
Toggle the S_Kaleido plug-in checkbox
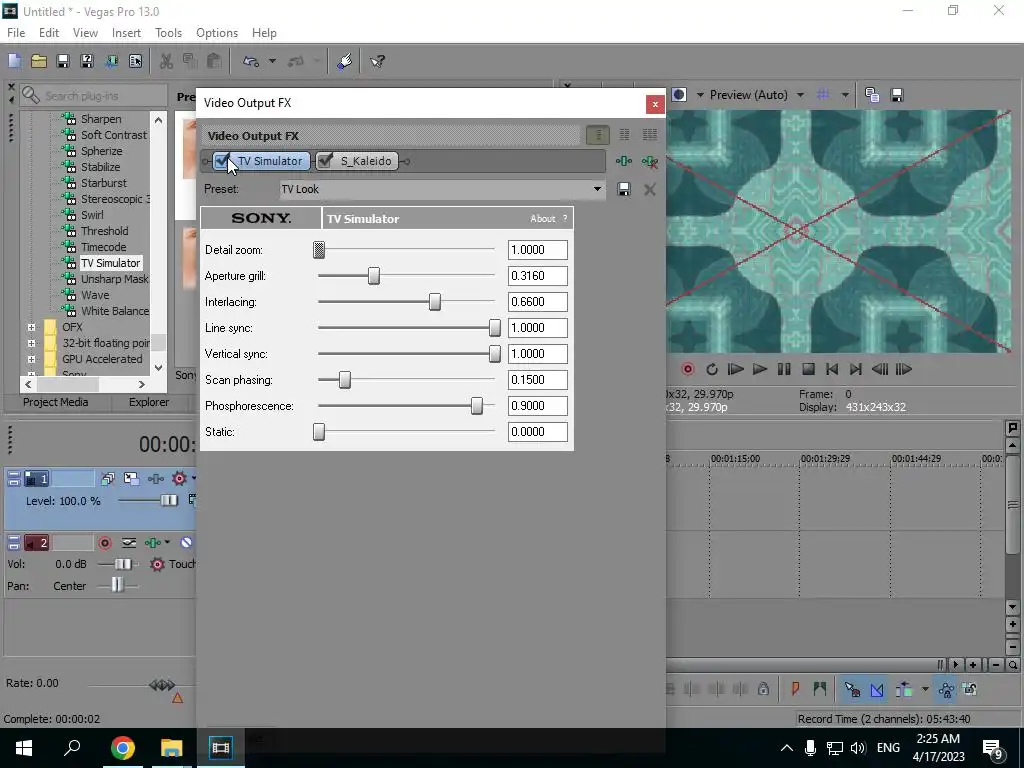[325, 161]
